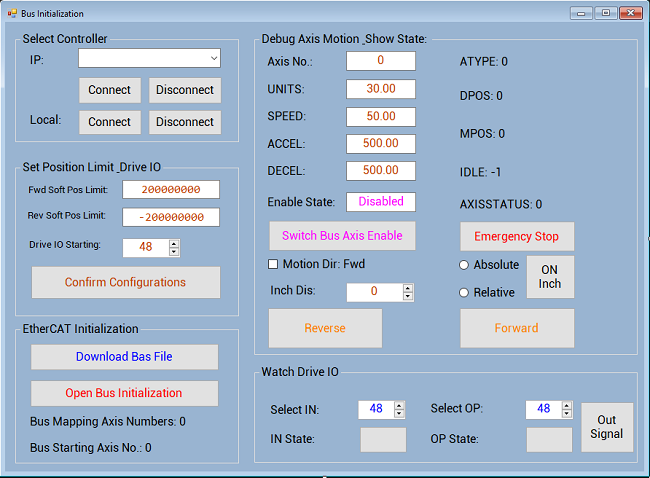Edit the UNITS value field
The width and height of the screenshot is (650, 478).
tap(381, 89)
